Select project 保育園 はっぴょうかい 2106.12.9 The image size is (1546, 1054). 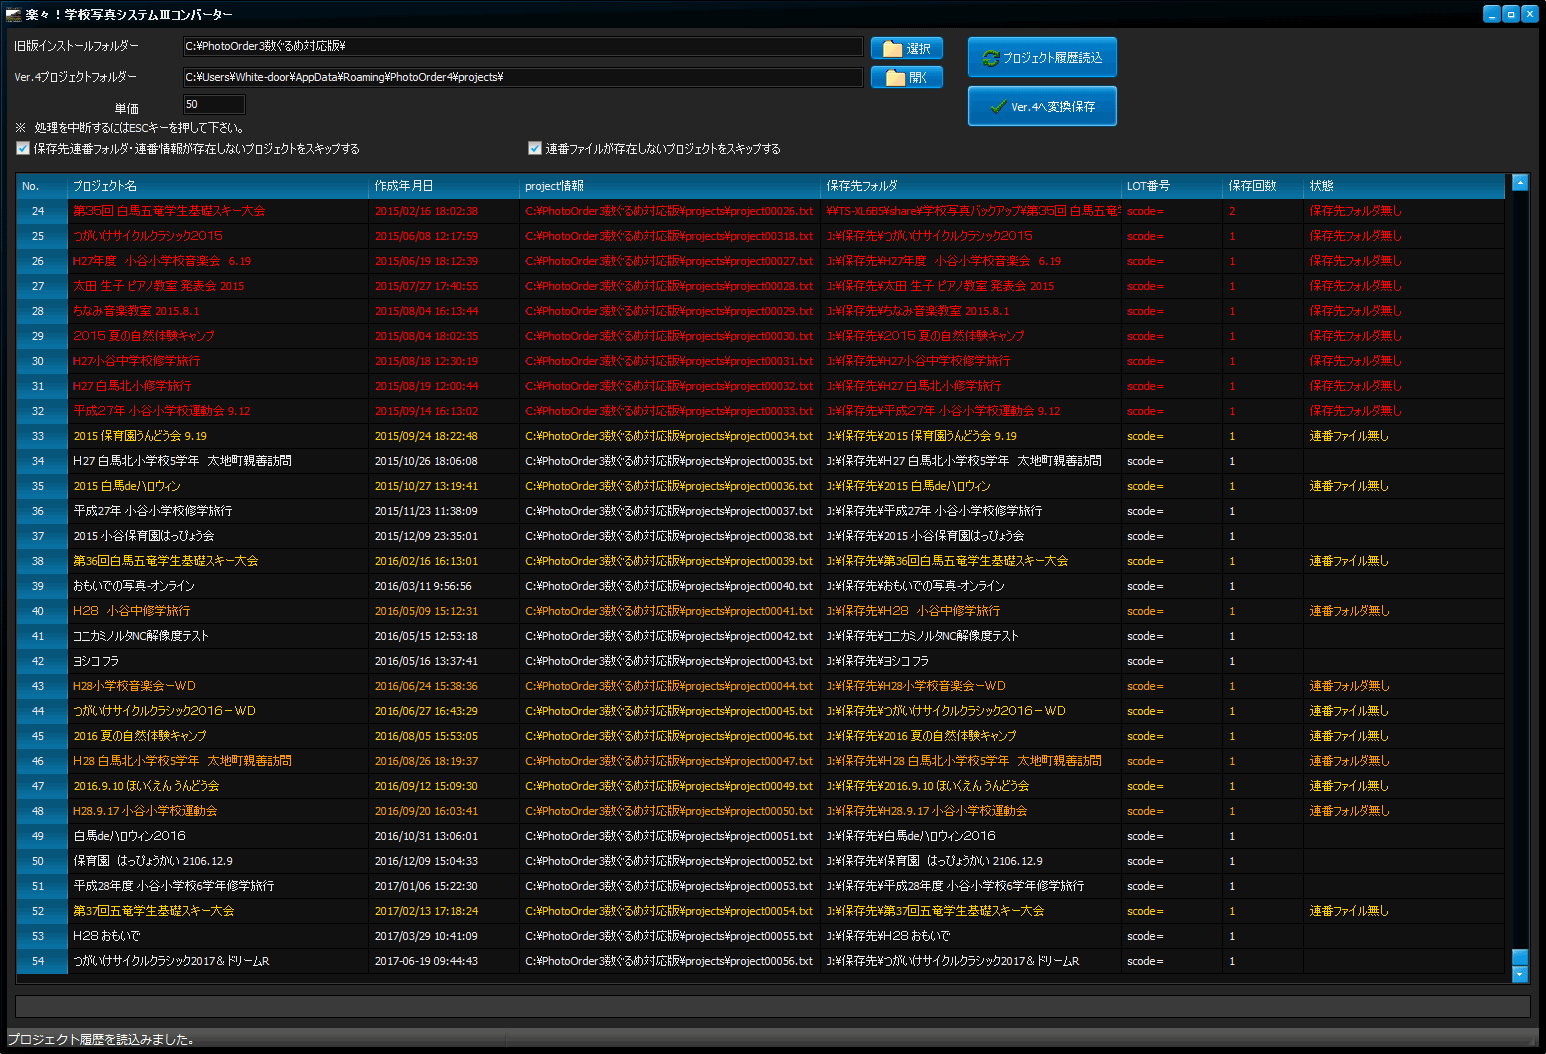pos(152,861)
